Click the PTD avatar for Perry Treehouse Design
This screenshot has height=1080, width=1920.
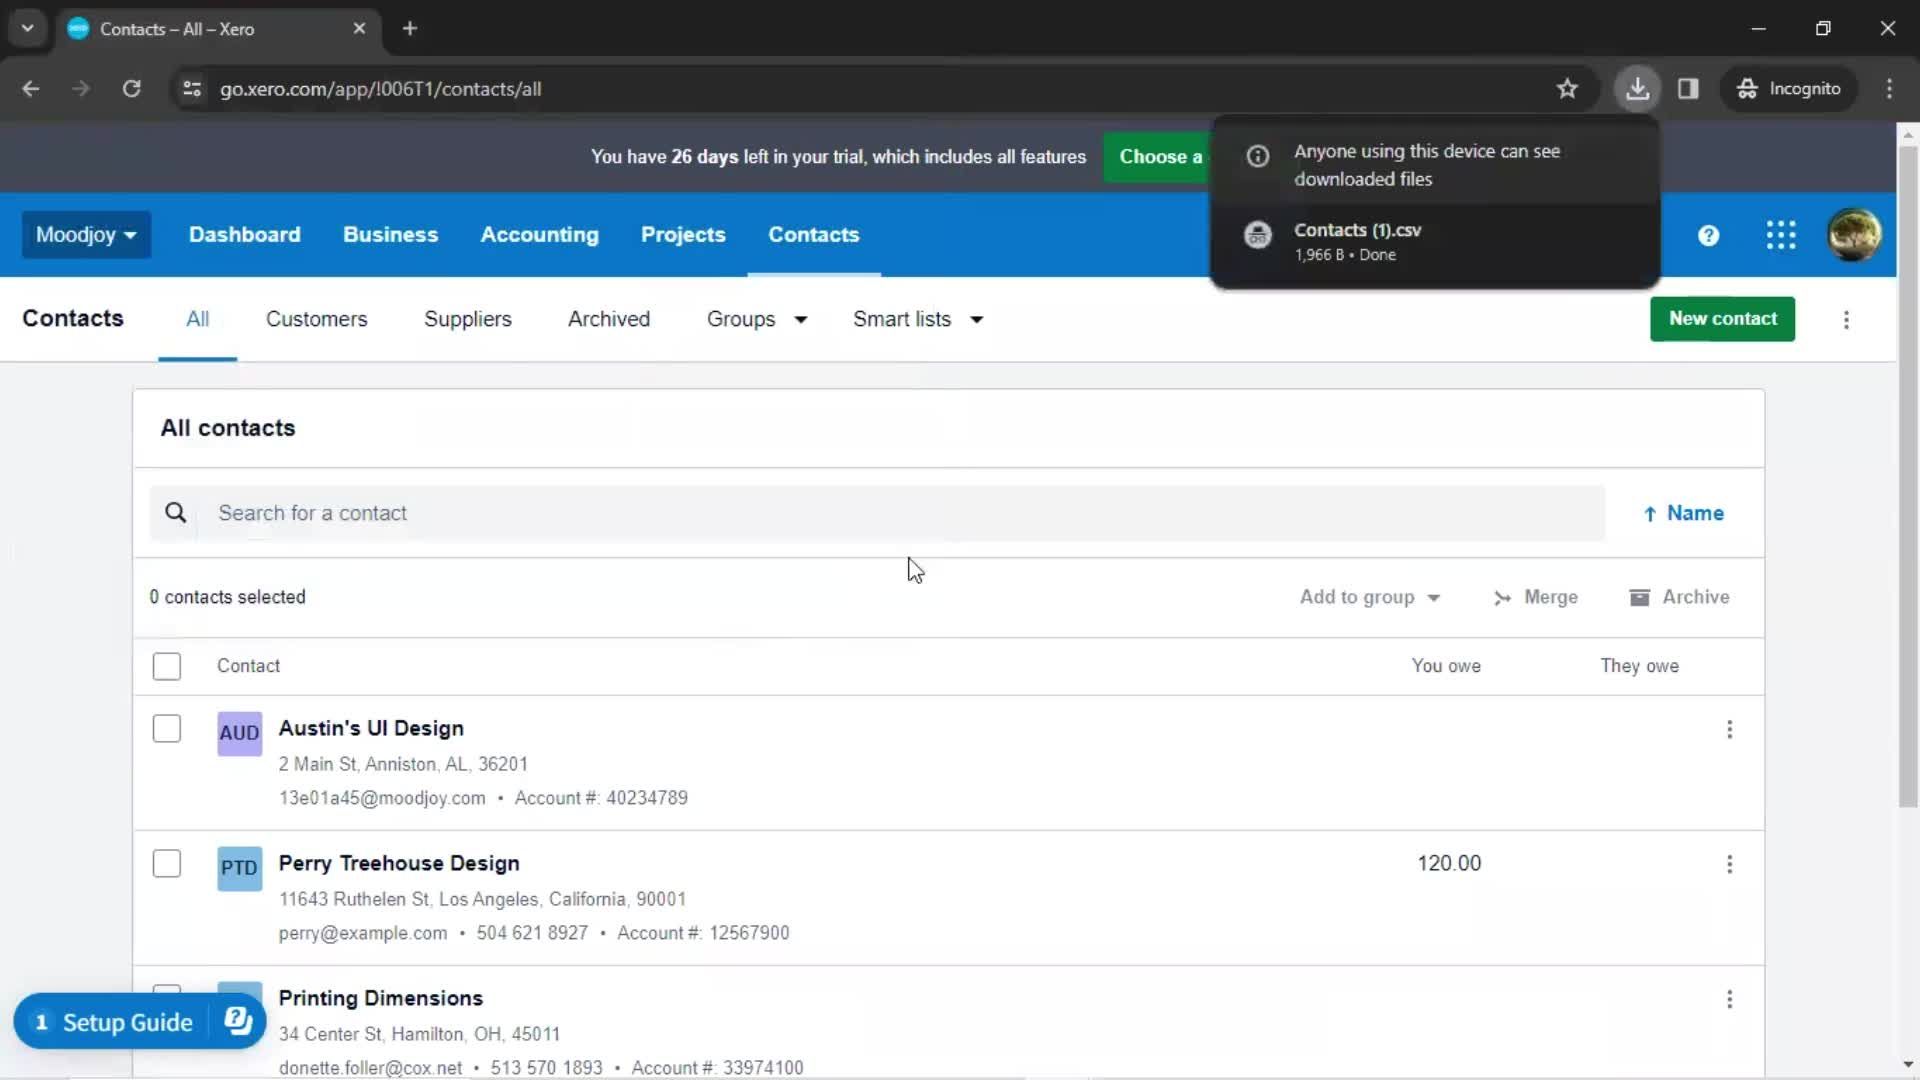click(239, 868)
